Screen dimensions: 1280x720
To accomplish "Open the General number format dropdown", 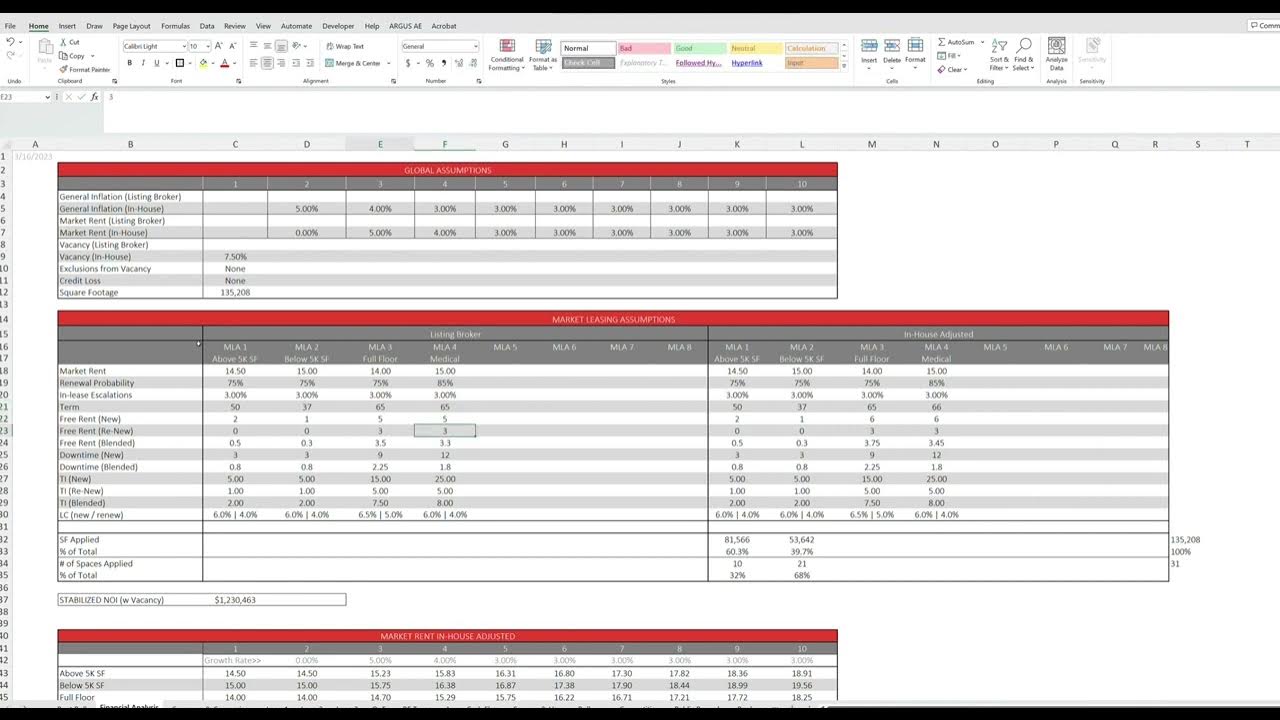I will click(x=475, y=46).
